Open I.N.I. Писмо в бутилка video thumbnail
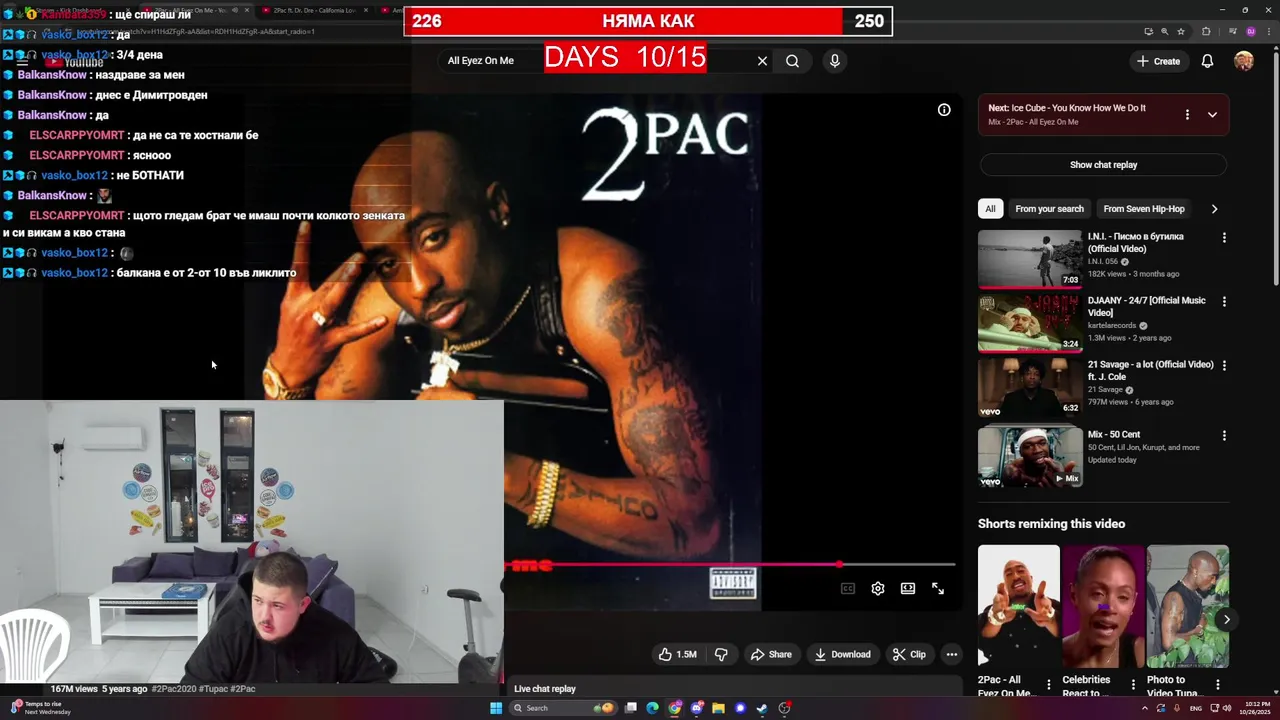Viewport: 1280px width, 720px height. click(1030, 259)
